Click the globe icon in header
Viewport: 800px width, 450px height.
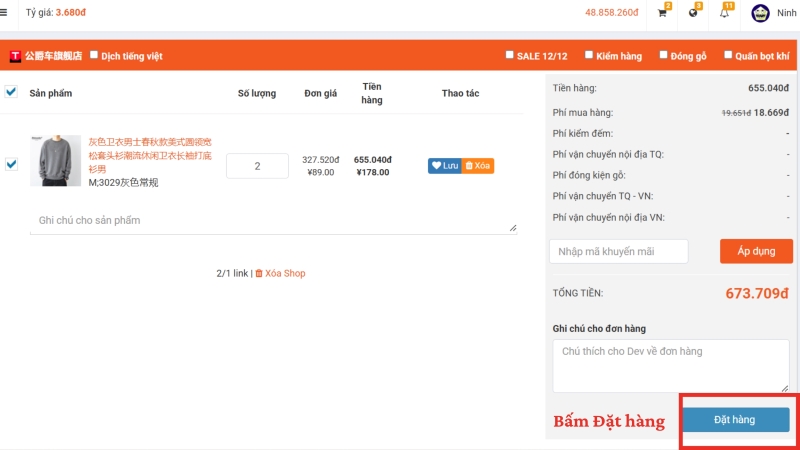(x=693, y=13)
